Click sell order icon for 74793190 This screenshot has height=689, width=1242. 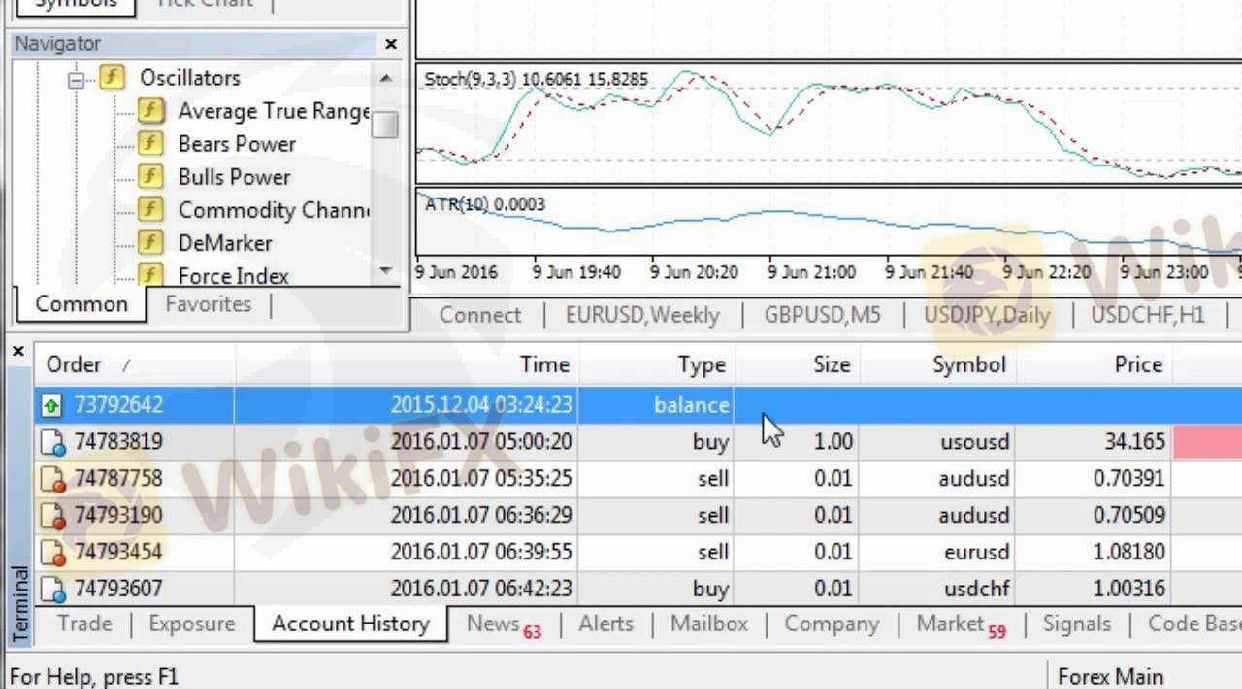click(52, 515)
